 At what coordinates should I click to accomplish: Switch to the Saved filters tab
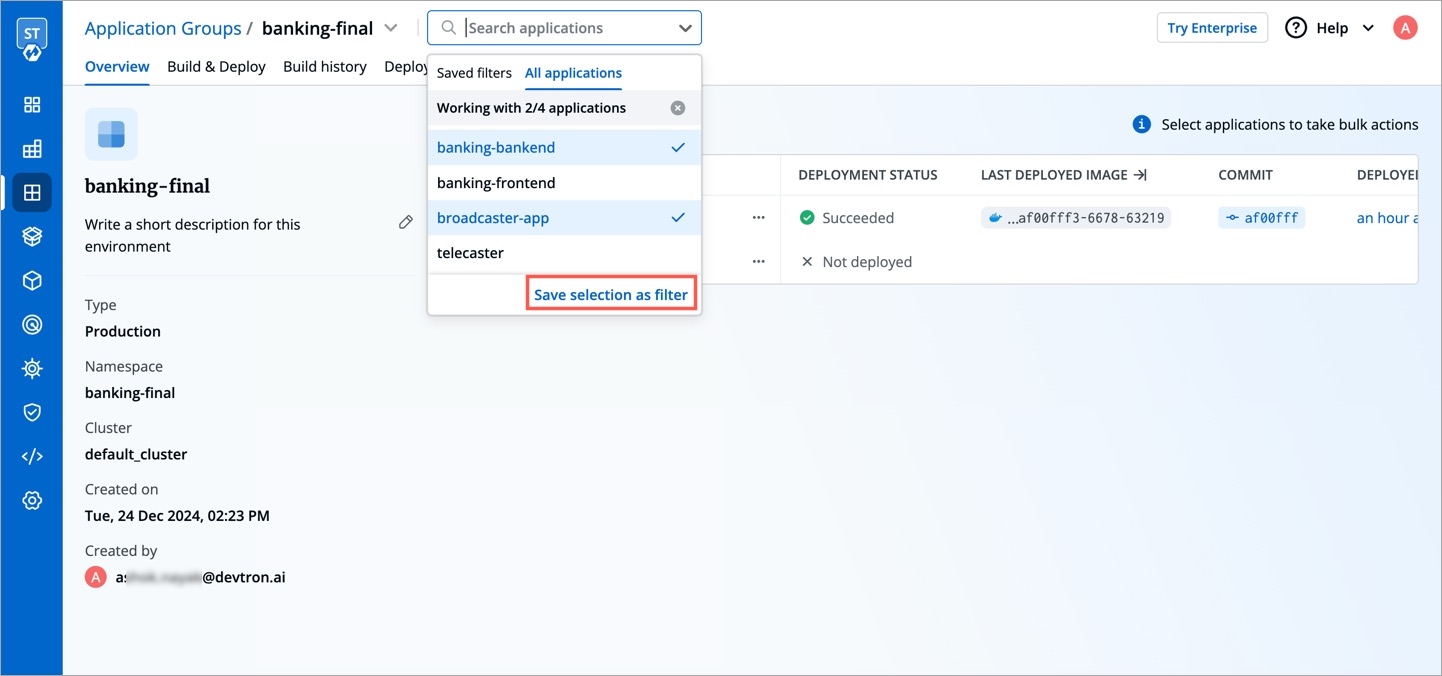click(474, 73)
